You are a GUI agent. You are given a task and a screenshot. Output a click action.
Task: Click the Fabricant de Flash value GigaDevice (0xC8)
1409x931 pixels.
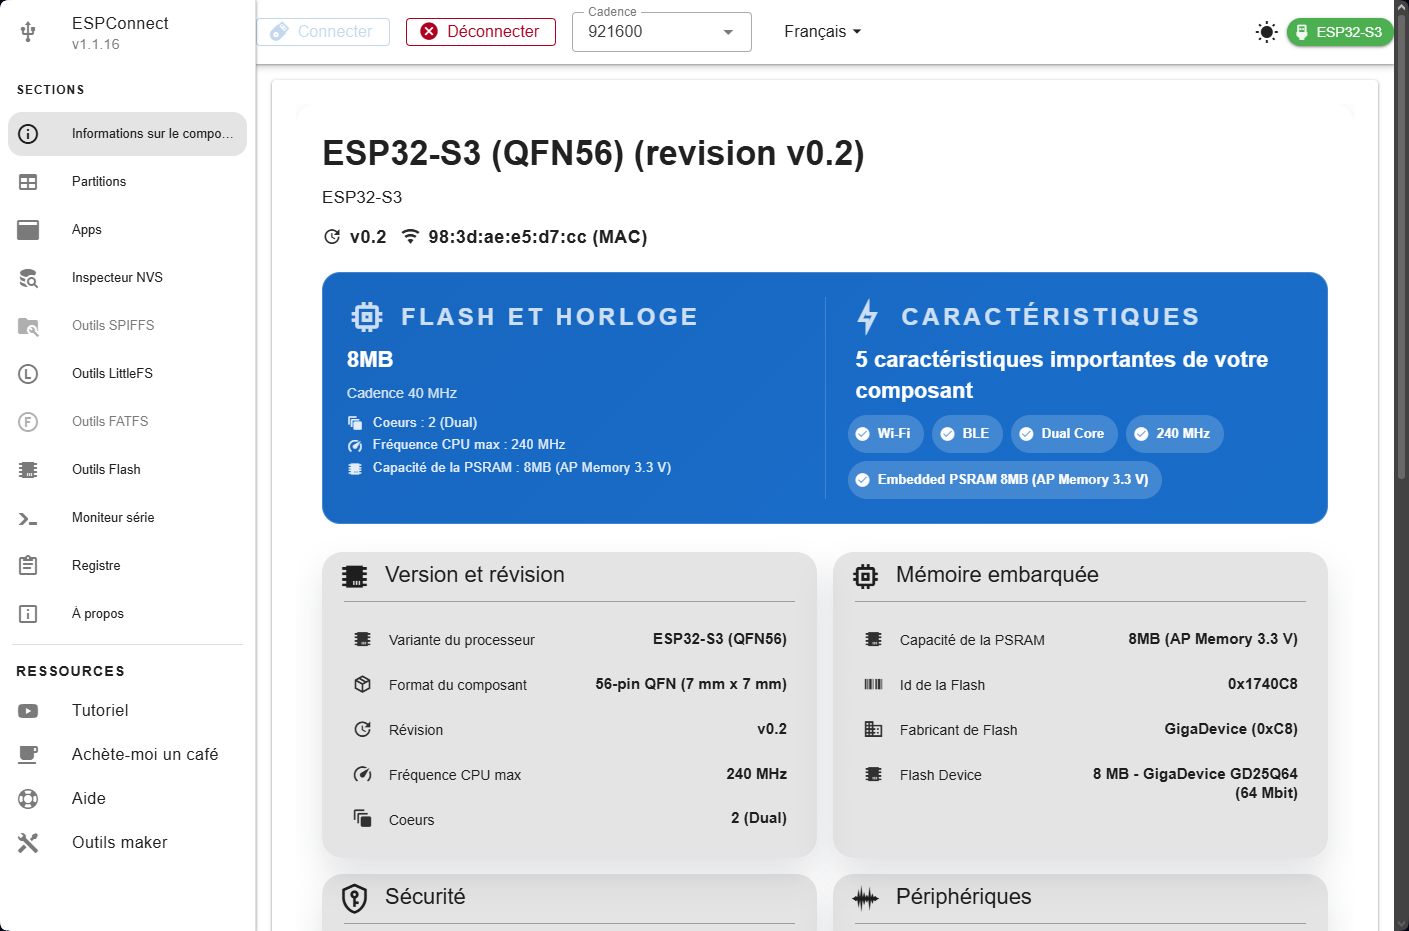click(1231, 729)
